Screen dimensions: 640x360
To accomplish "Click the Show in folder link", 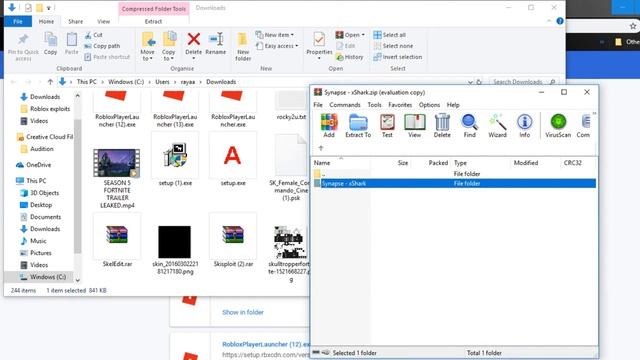I will pos(243,312).
